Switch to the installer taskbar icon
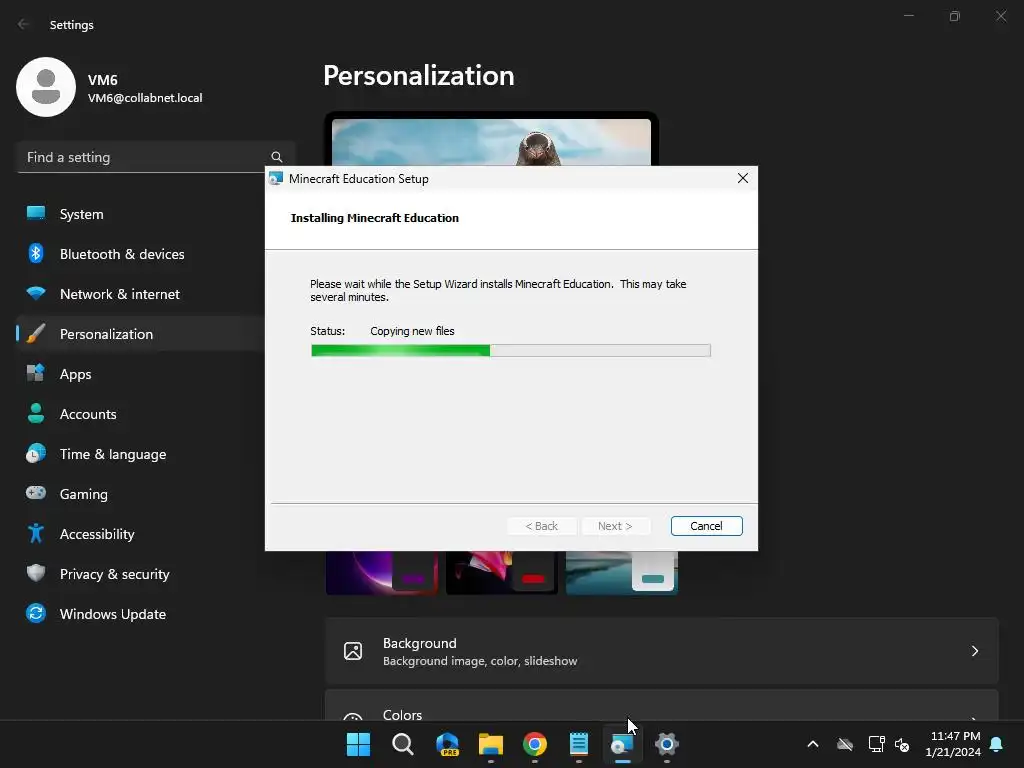The width and height of the screenshot is (1024, 768). [x=622, y=744]
